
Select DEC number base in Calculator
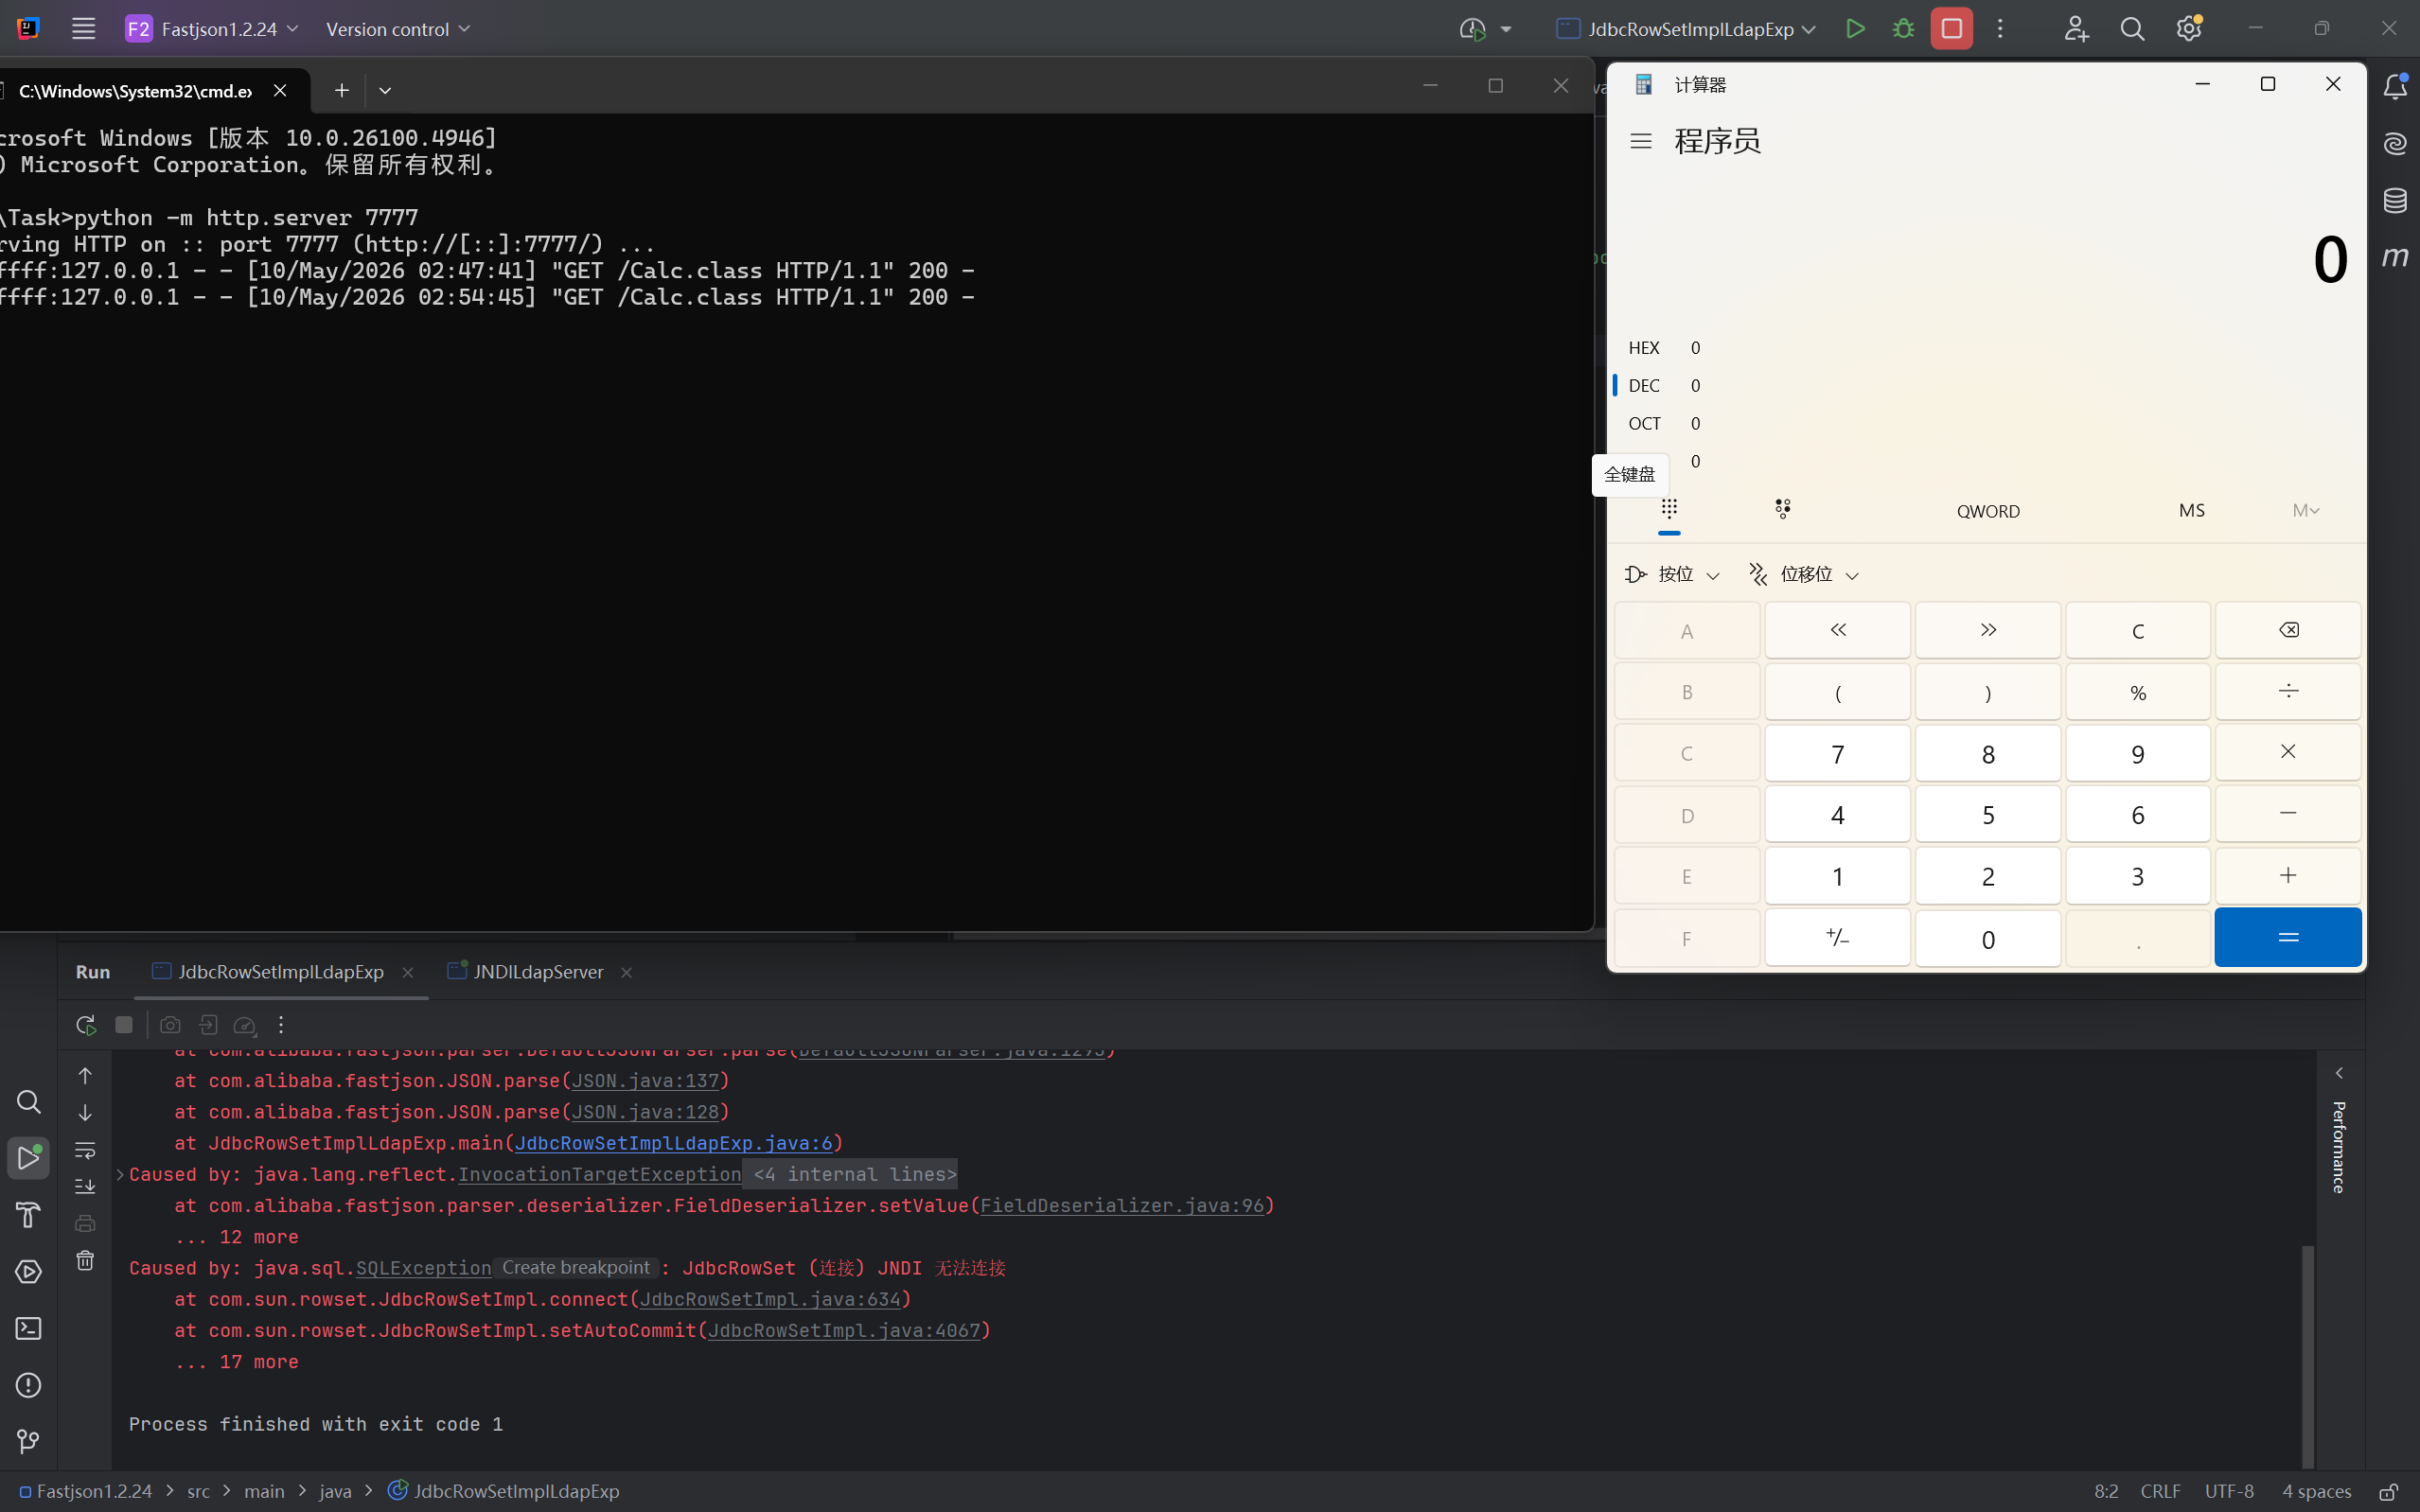[1986, 386]
